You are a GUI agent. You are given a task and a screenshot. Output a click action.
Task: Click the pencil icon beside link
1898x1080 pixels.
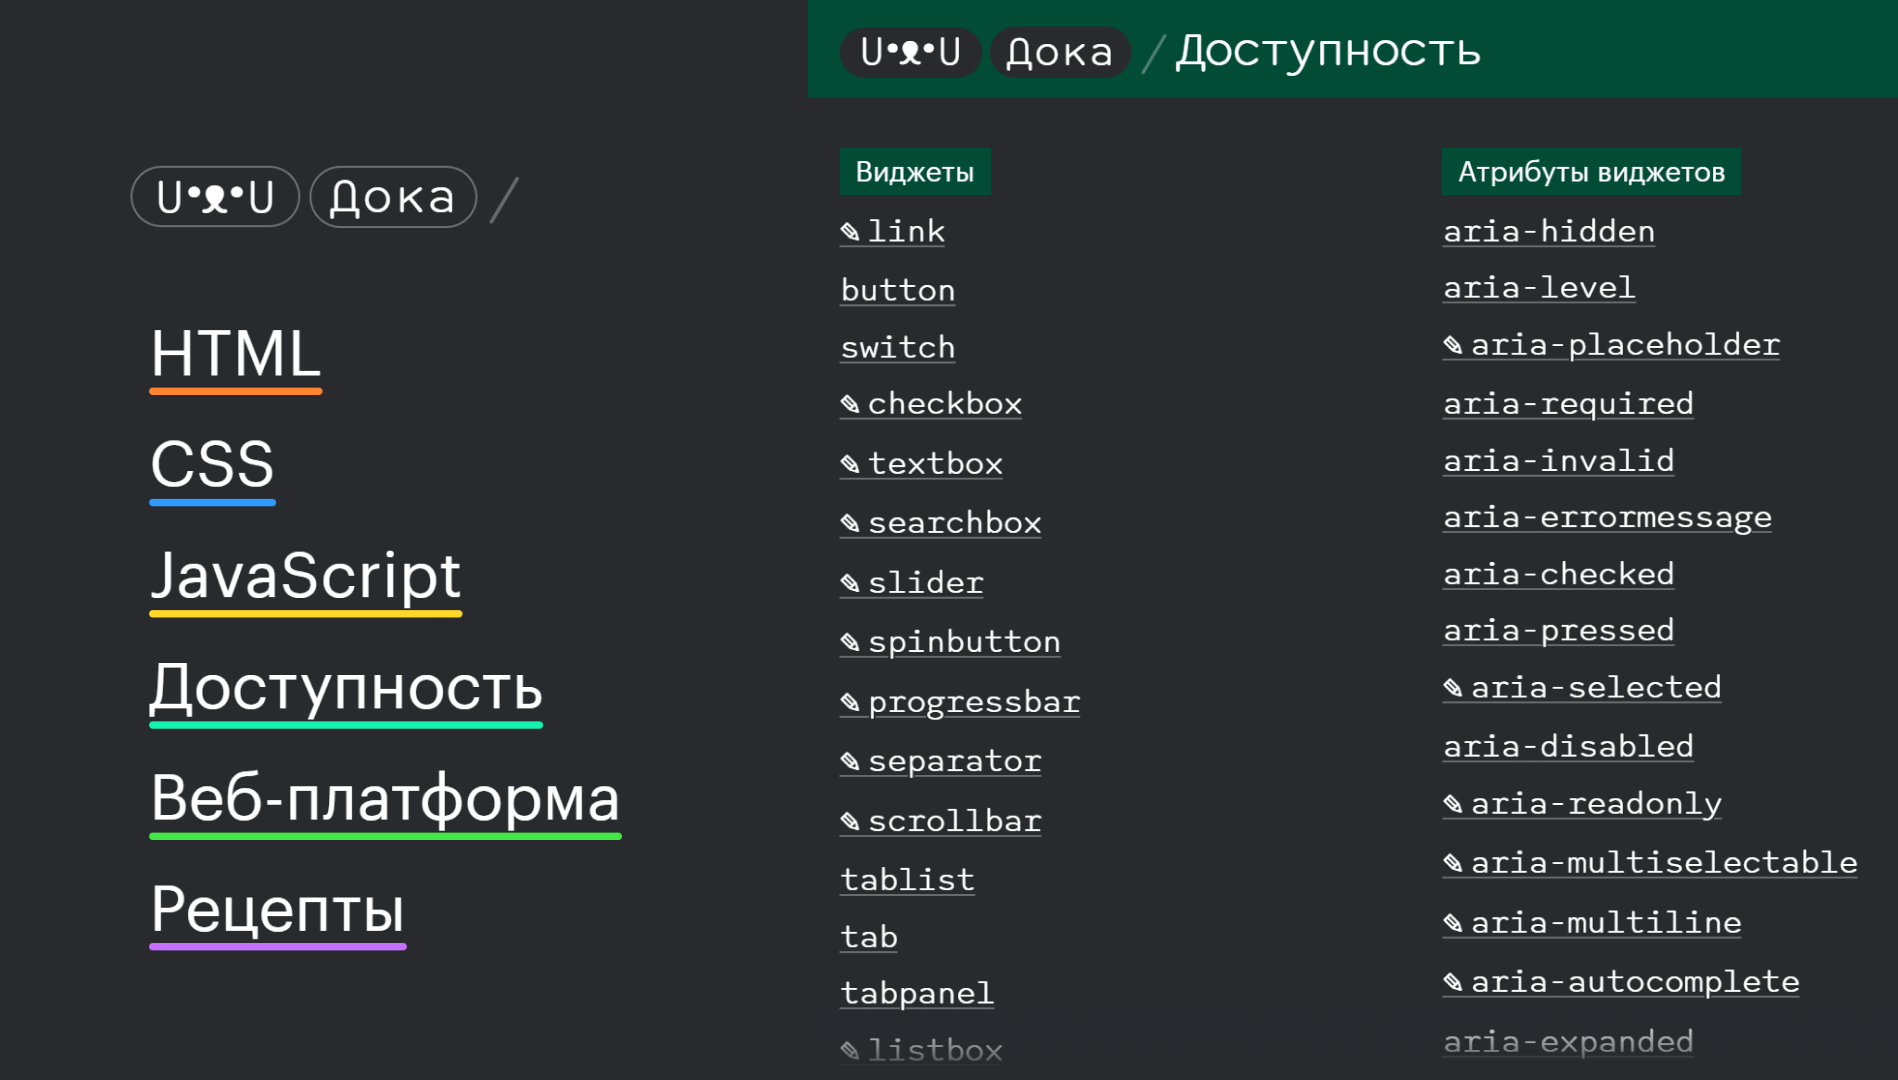pos(850,232)
